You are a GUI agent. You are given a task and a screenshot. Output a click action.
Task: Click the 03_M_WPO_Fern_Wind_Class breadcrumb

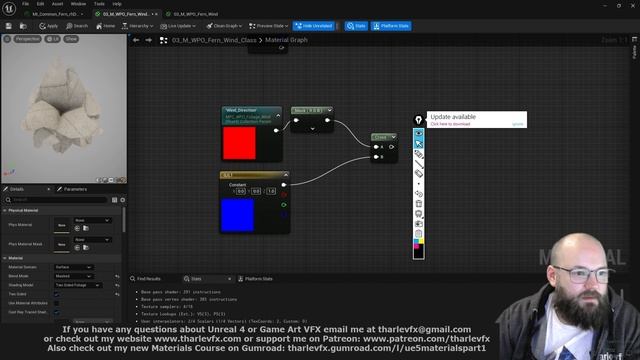click(214, 40)
